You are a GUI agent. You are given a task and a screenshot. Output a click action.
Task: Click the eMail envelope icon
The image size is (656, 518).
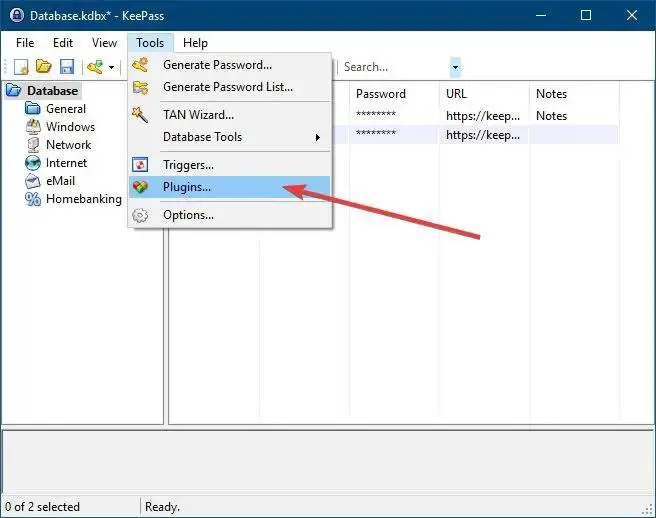[33, 181]
